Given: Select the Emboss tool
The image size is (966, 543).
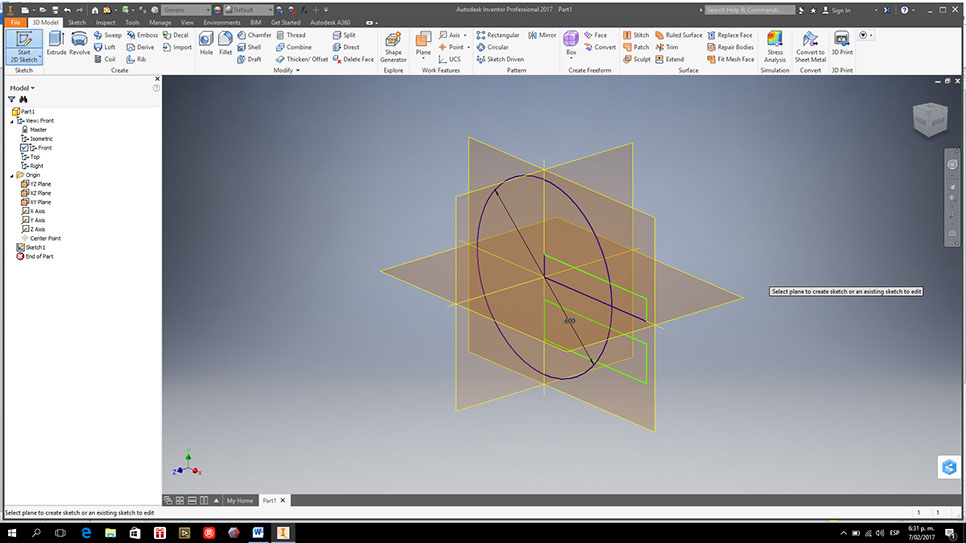Looking at the screenshot, I should [142, 35].
